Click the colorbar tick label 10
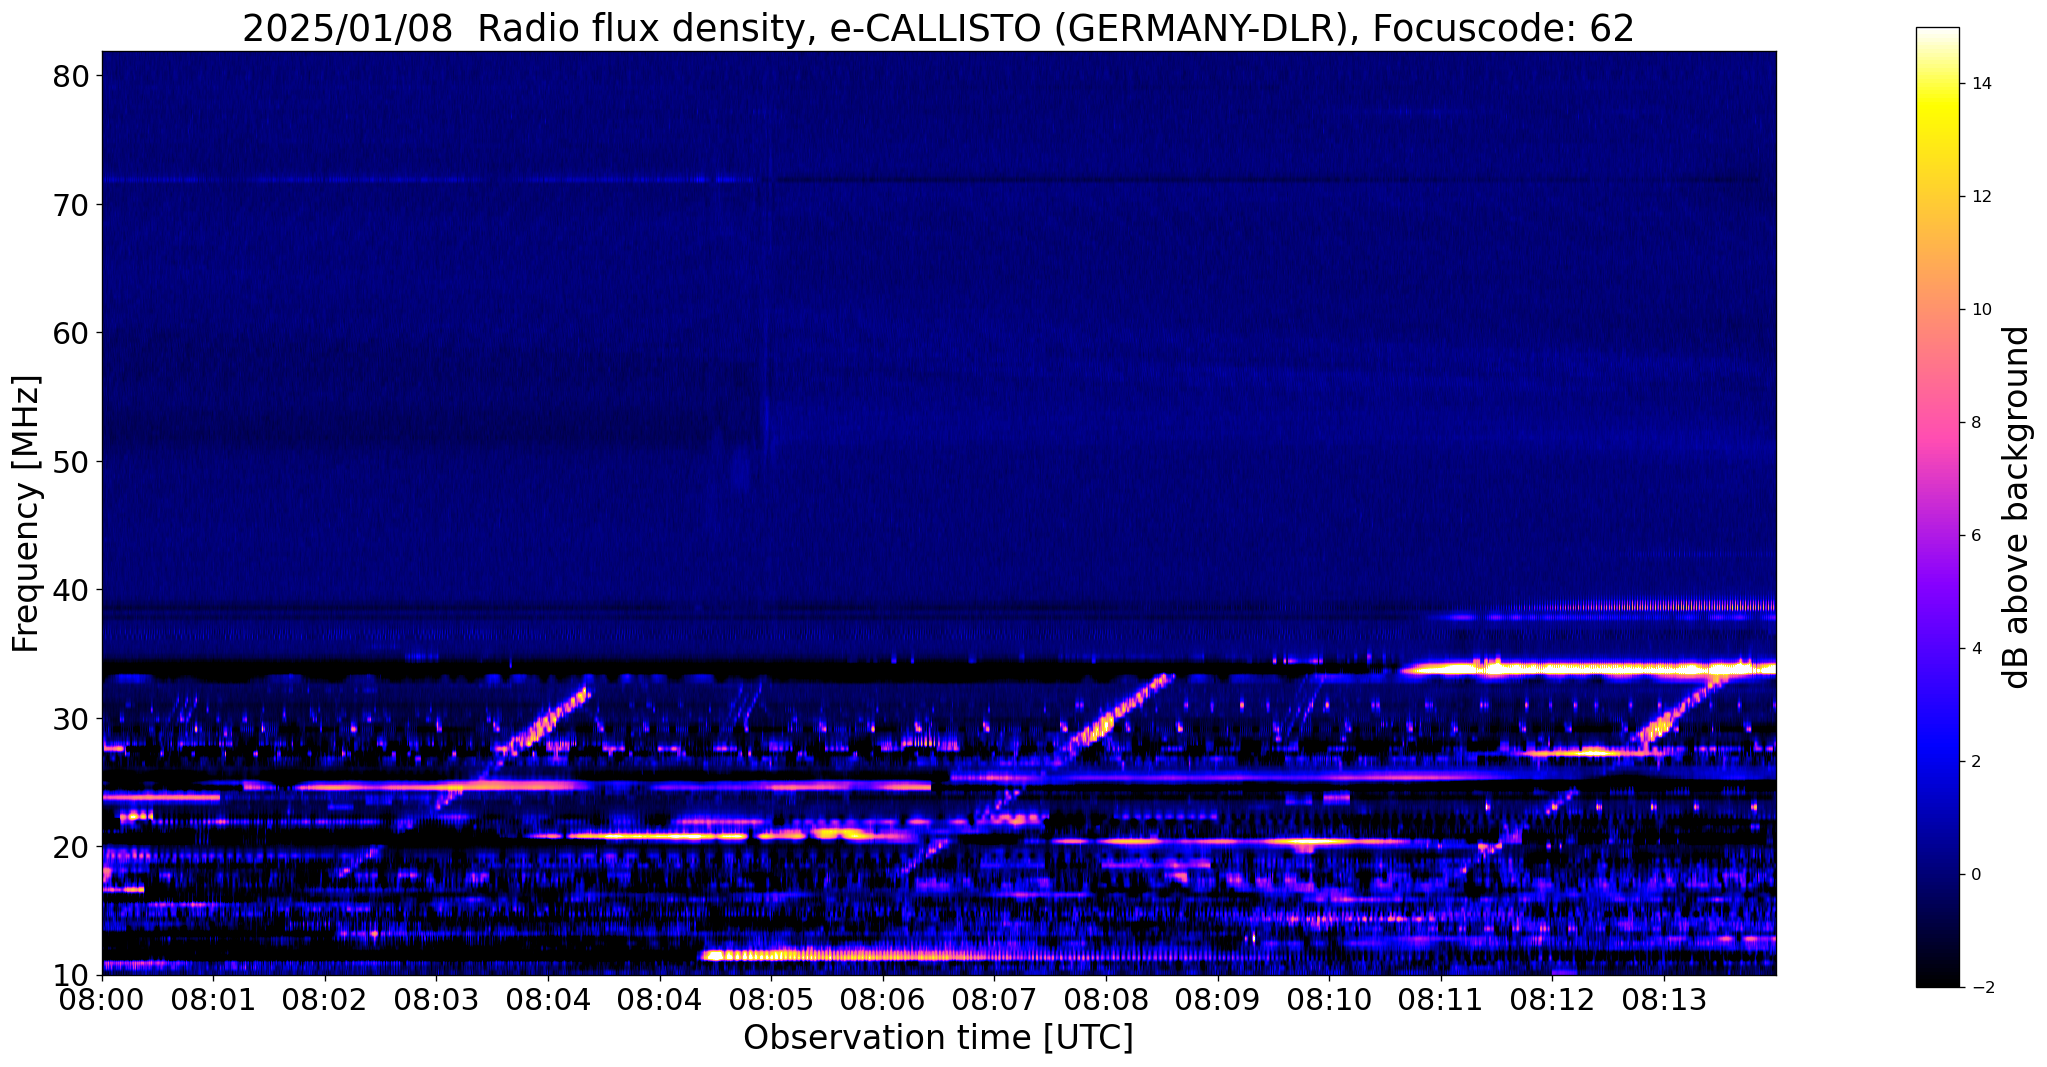 (x=1981, y=310)
